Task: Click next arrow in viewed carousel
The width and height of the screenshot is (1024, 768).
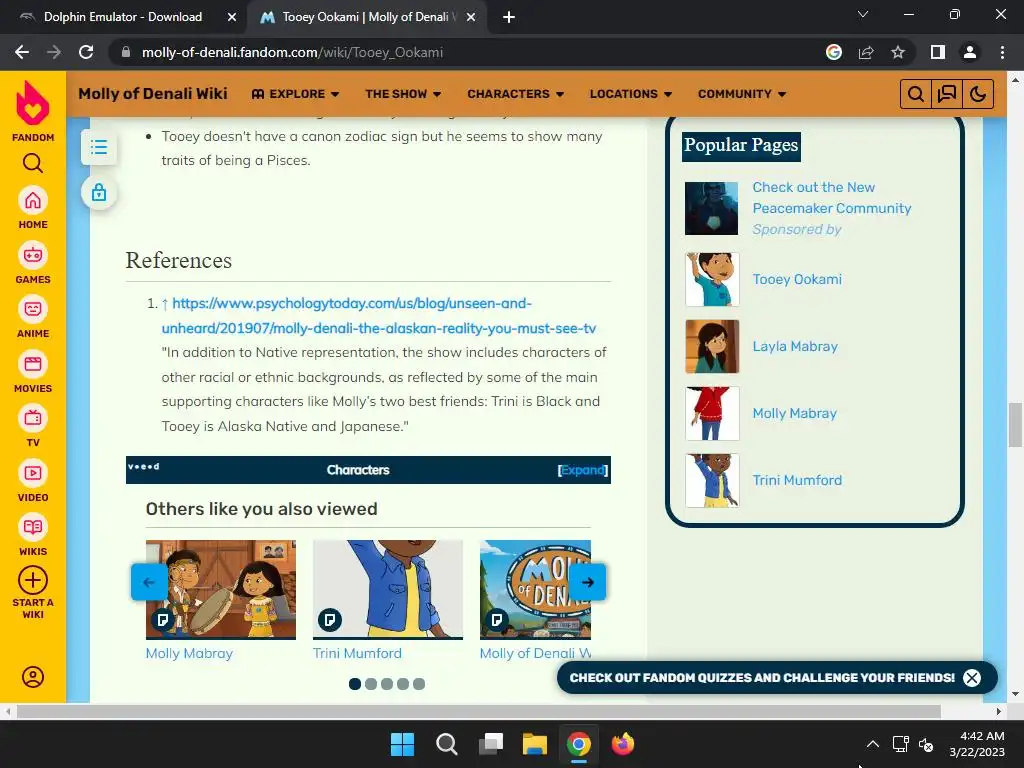Action: click(x=588, y=582)
